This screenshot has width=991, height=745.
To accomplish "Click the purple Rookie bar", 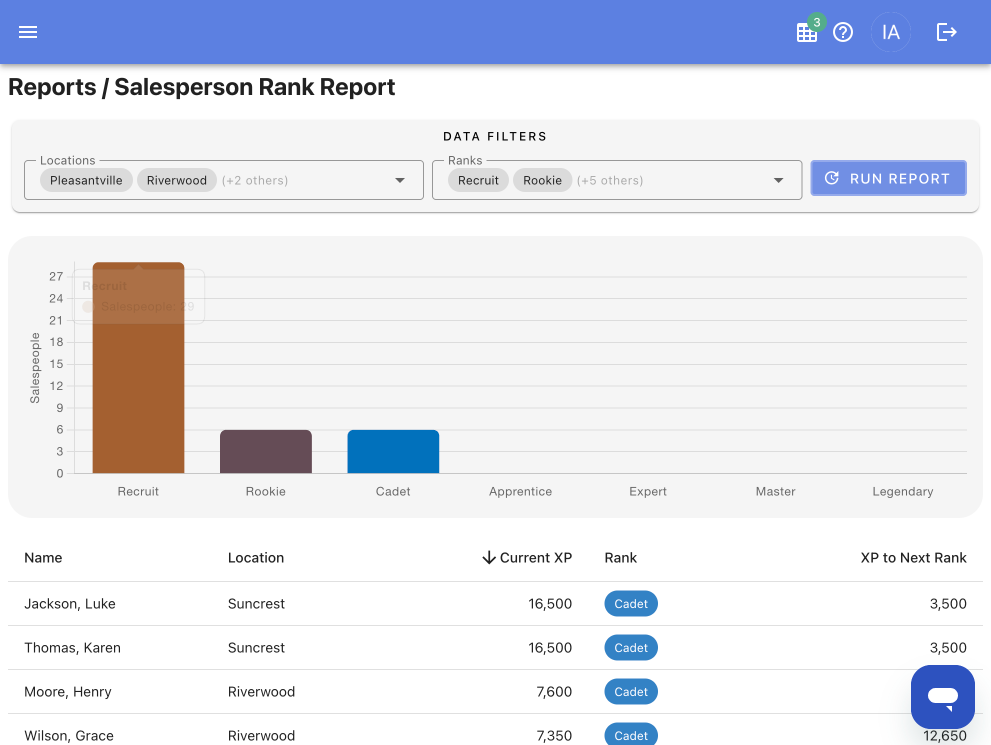I will 265,452.
